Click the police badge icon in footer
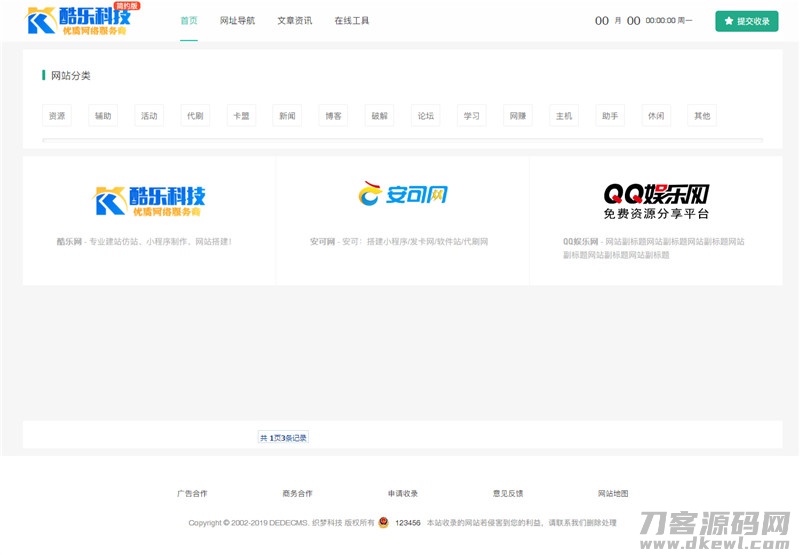The width and height of the screenshot is (800, 555). pyautogui.click(x=383, y=522)
